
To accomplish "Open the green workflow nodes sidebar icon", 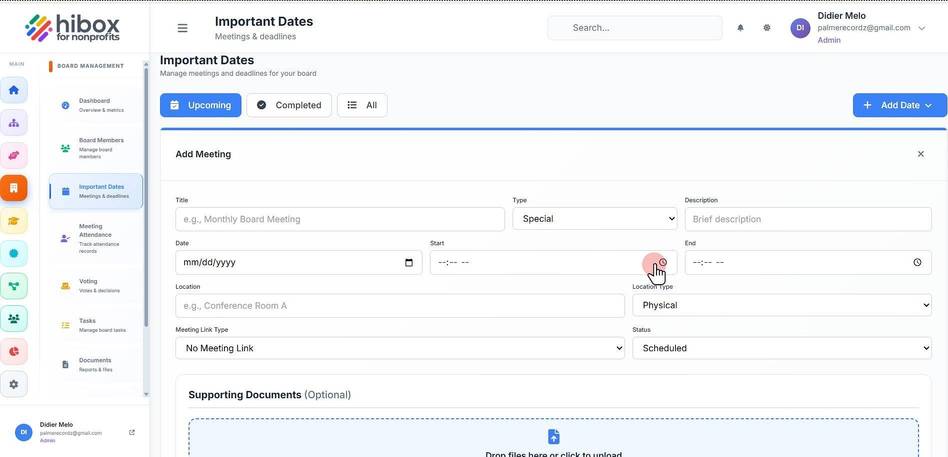I will (14, 286).
